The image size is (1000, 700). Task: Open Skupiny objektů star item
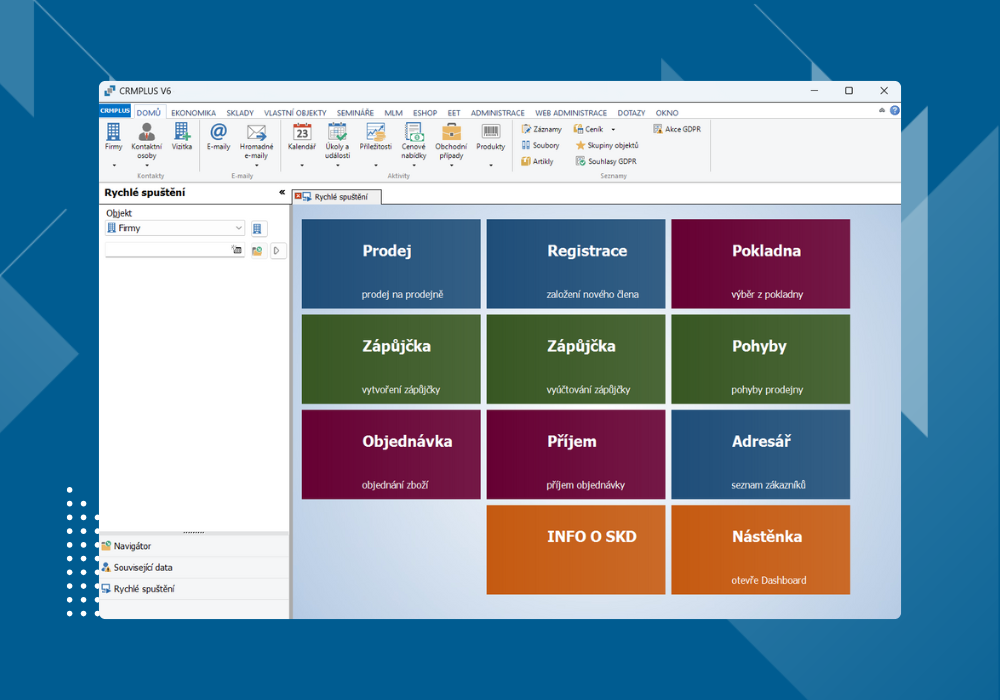pyautogui.click(x=607, y=145)
